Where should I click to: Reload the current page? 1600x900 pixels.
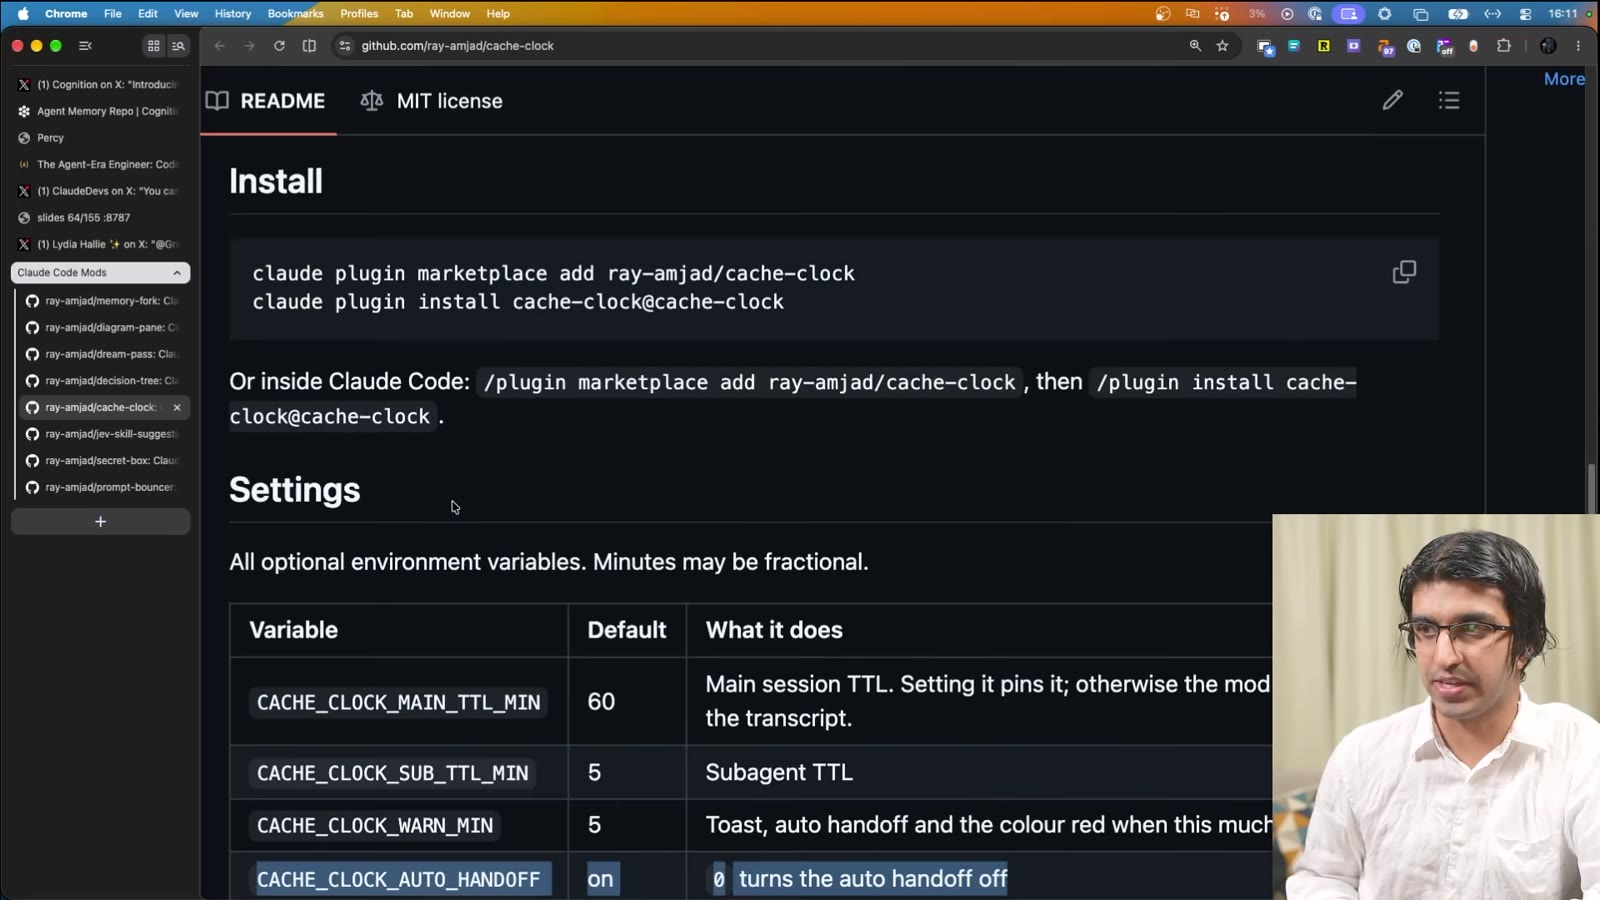click(x=279, y=46)
